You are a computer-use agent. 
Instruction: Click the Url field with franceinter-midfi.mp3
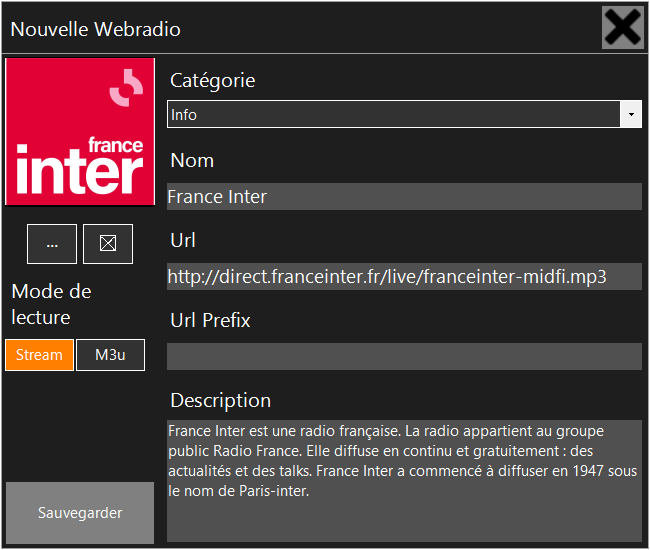coord(404,276)
